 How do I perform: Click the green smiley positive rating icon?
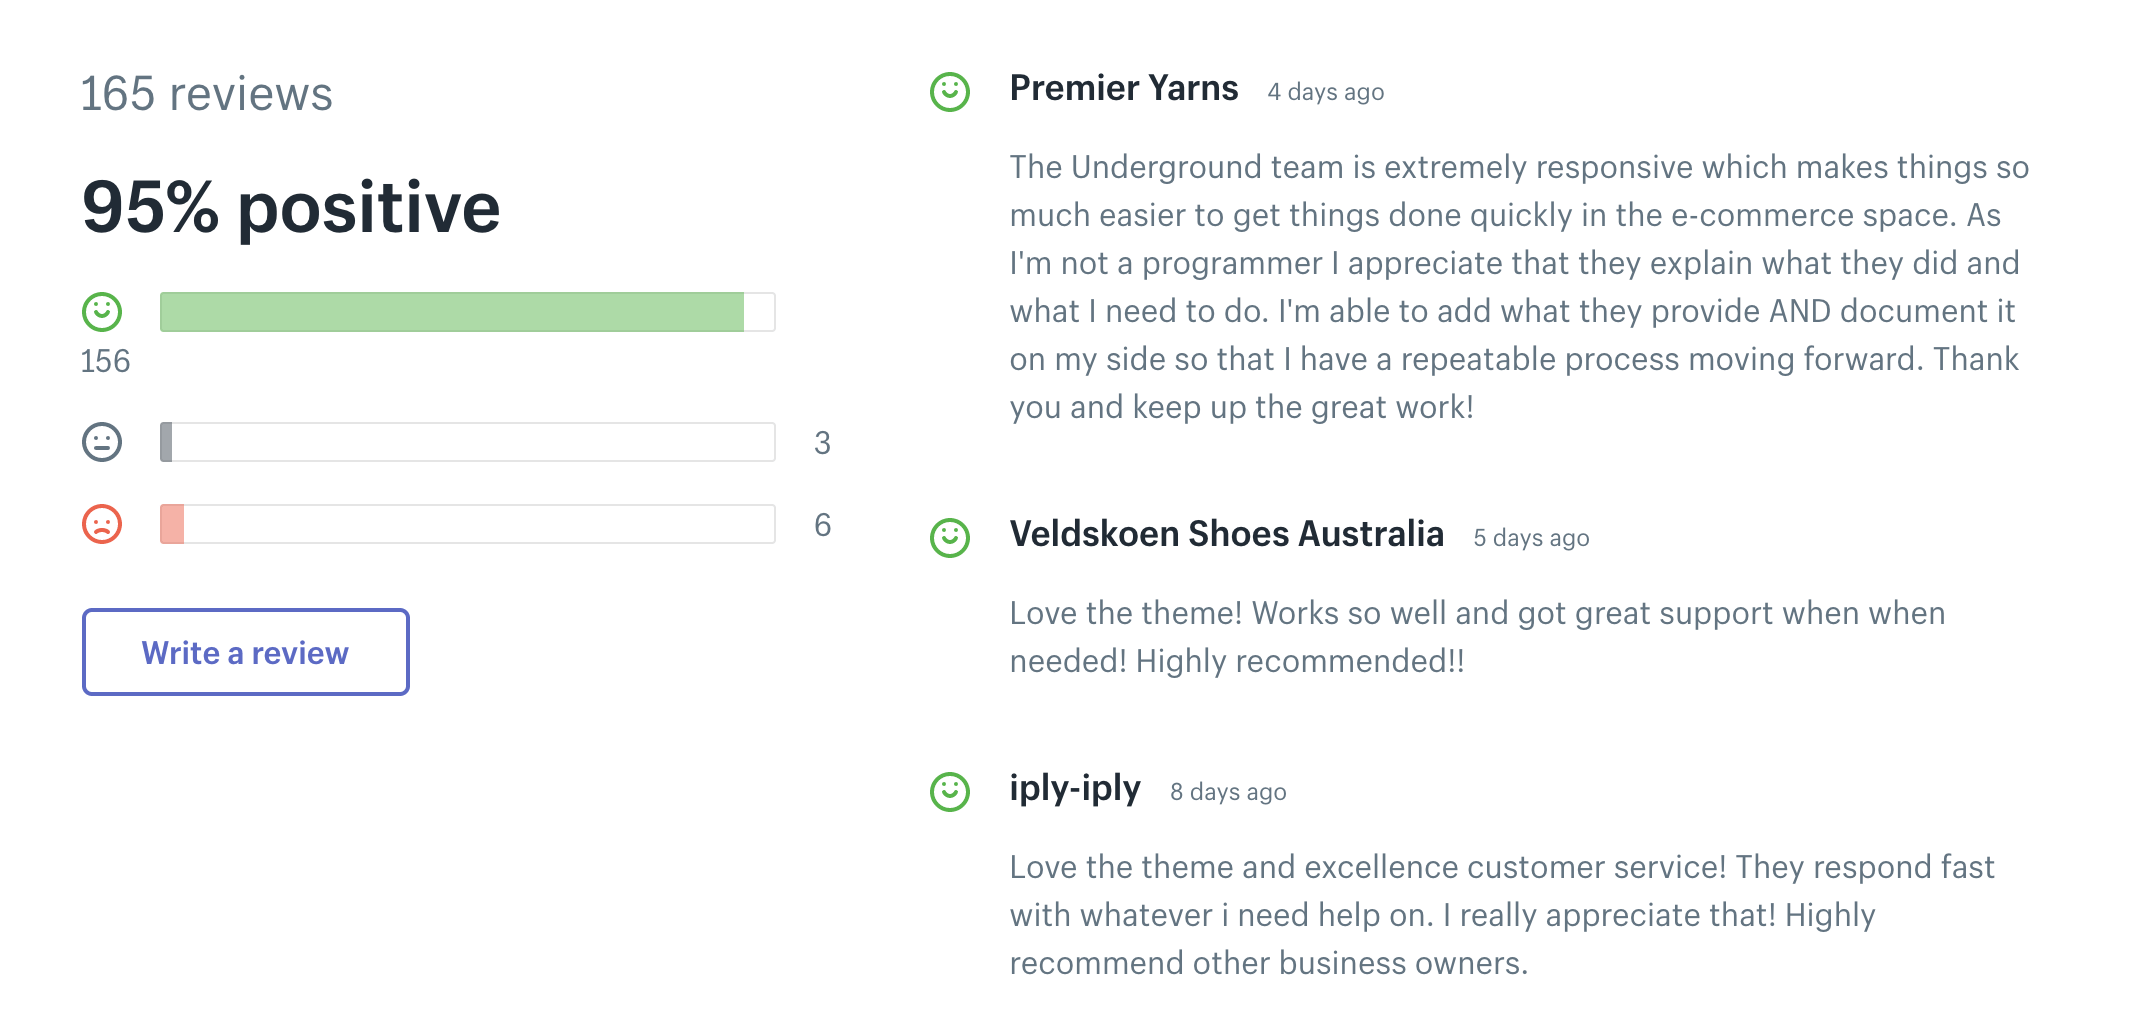102,312
